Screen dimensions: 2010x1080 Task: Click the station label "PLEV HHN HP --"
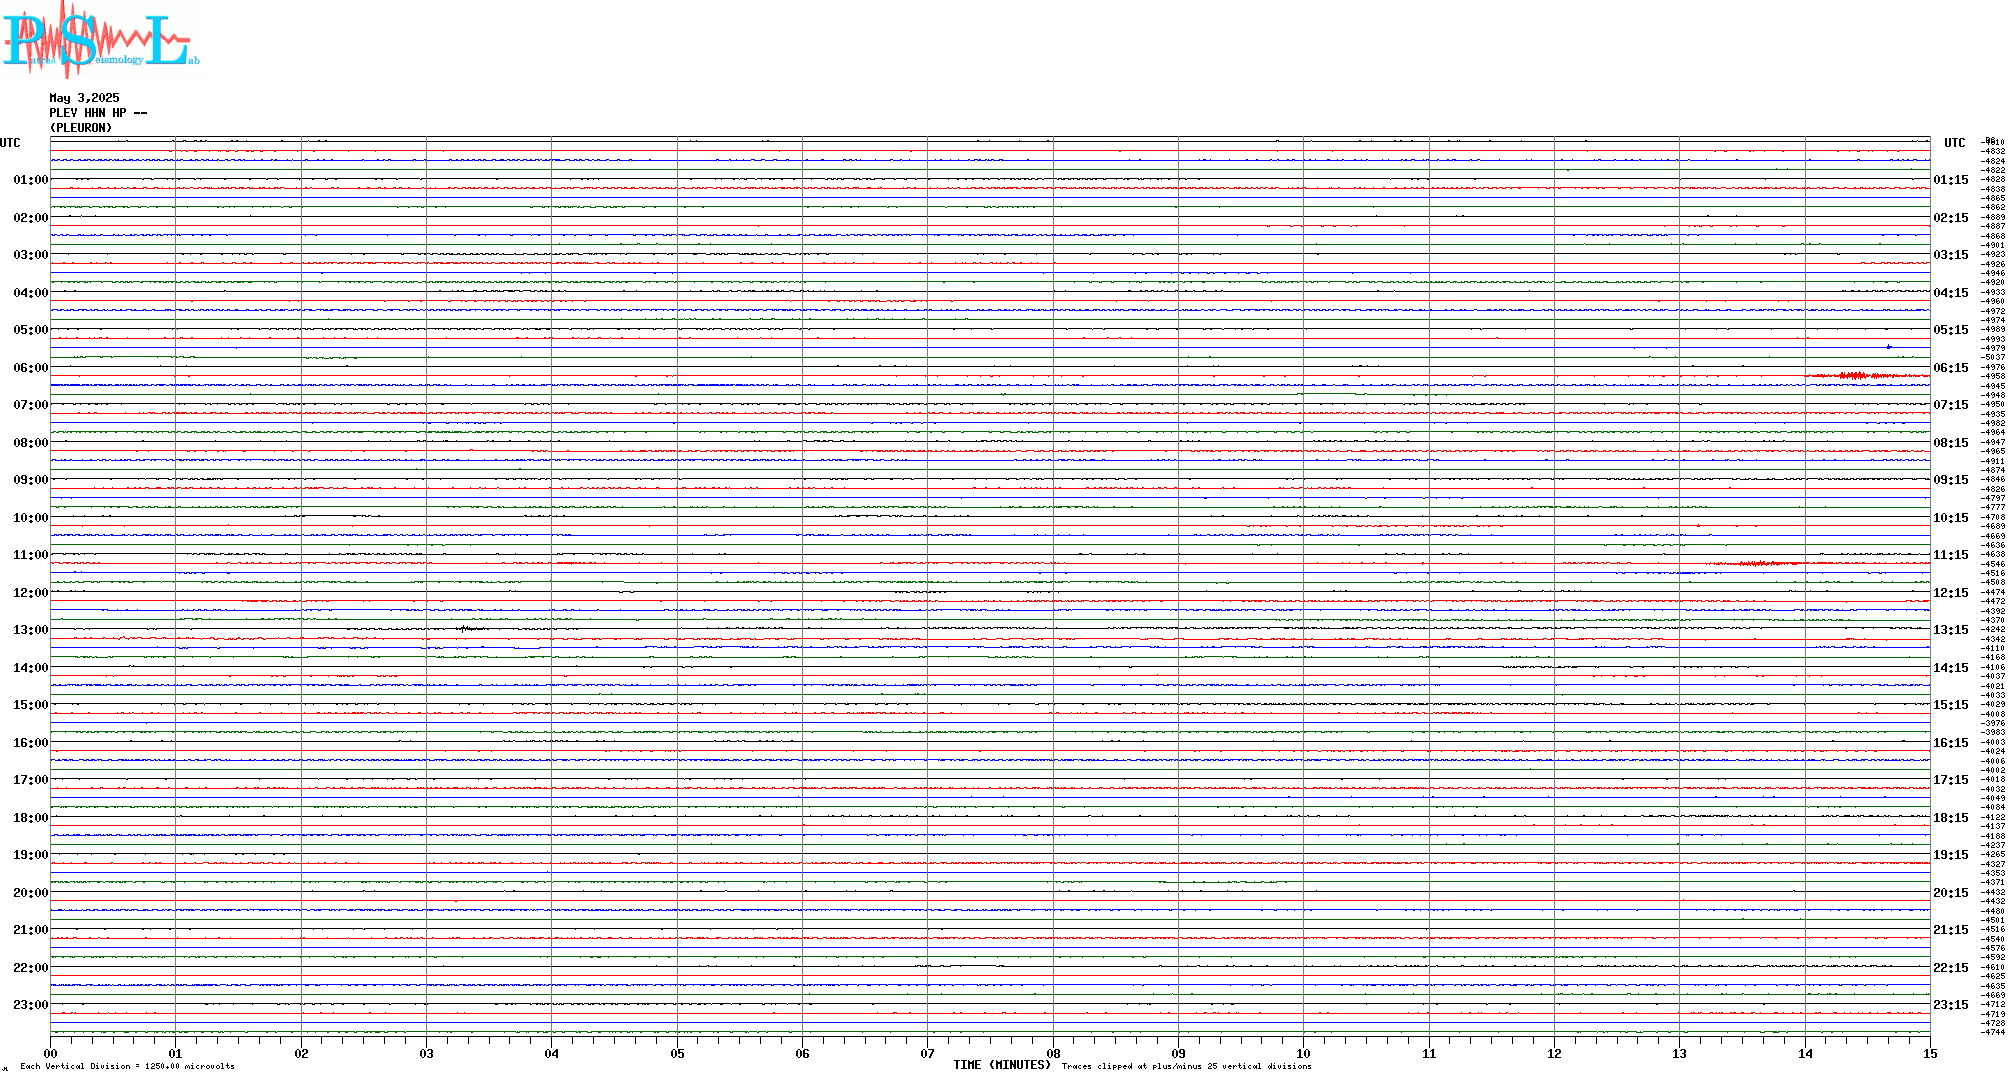pyautogui.click(x=98, y=113)
